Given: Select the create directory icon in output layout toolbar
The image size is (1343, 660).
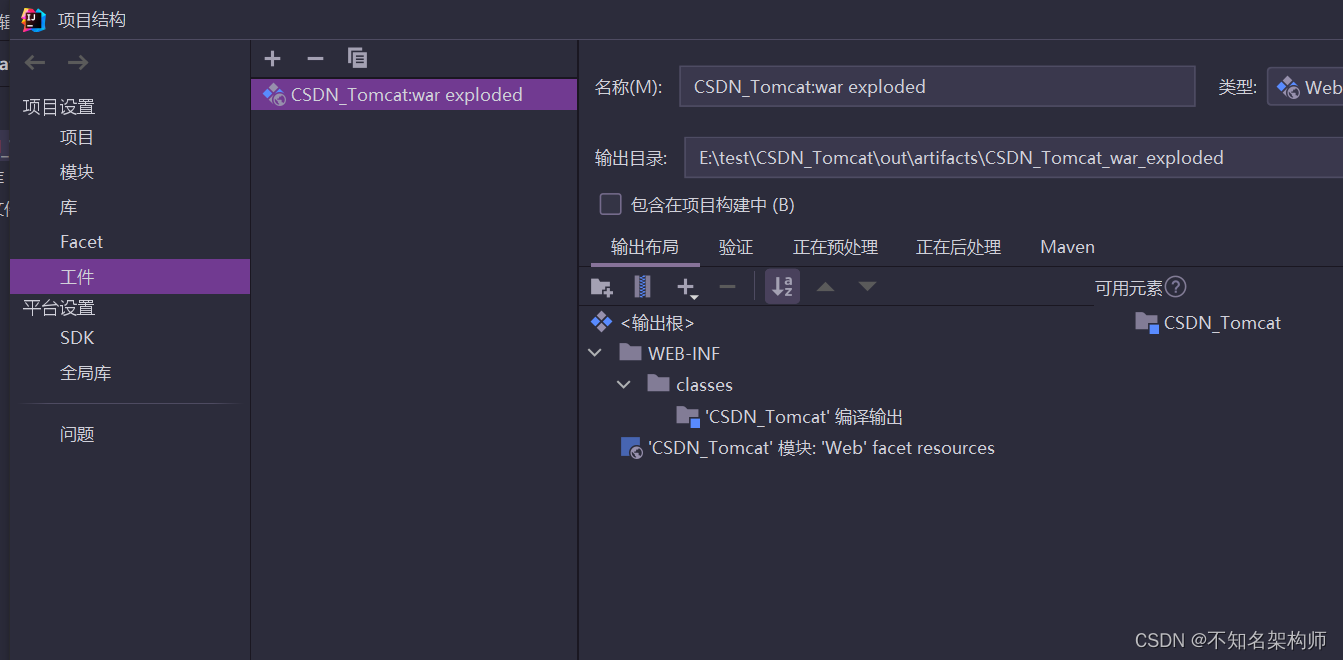Looking at the screenshot, I should pyautogui.click(x=601, y=287).
